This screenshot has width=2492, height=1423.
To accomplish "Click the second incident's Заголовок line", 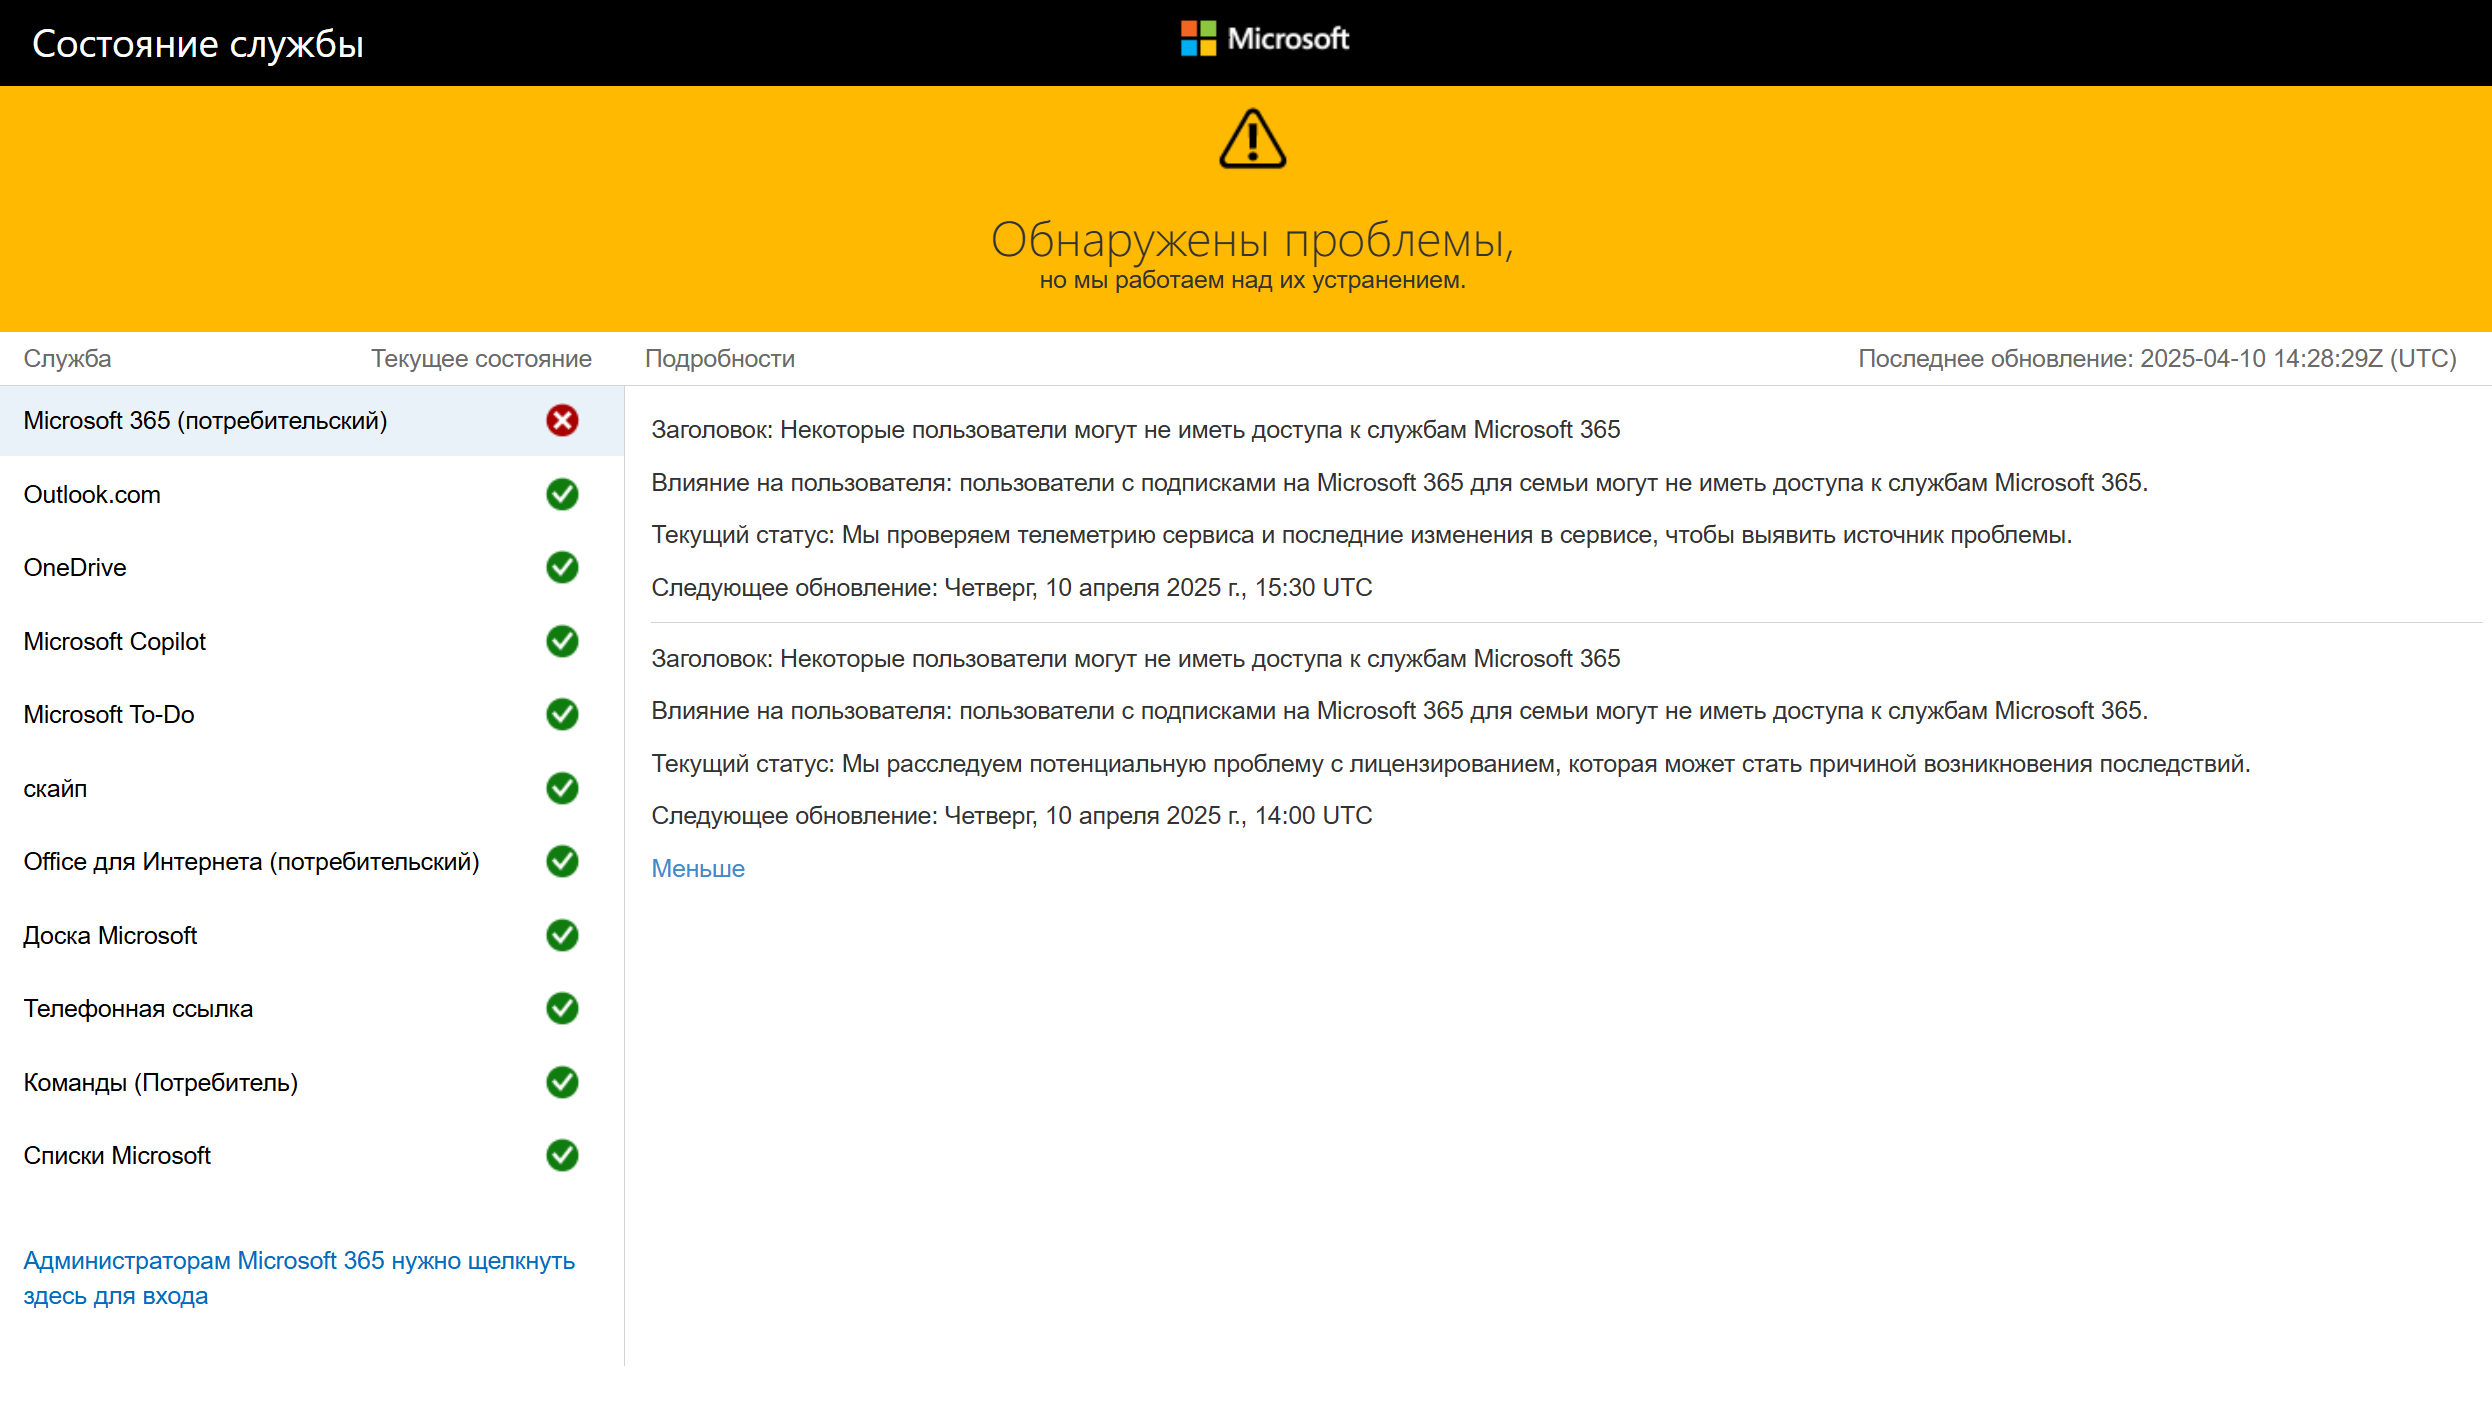I will click(1135, 658).
